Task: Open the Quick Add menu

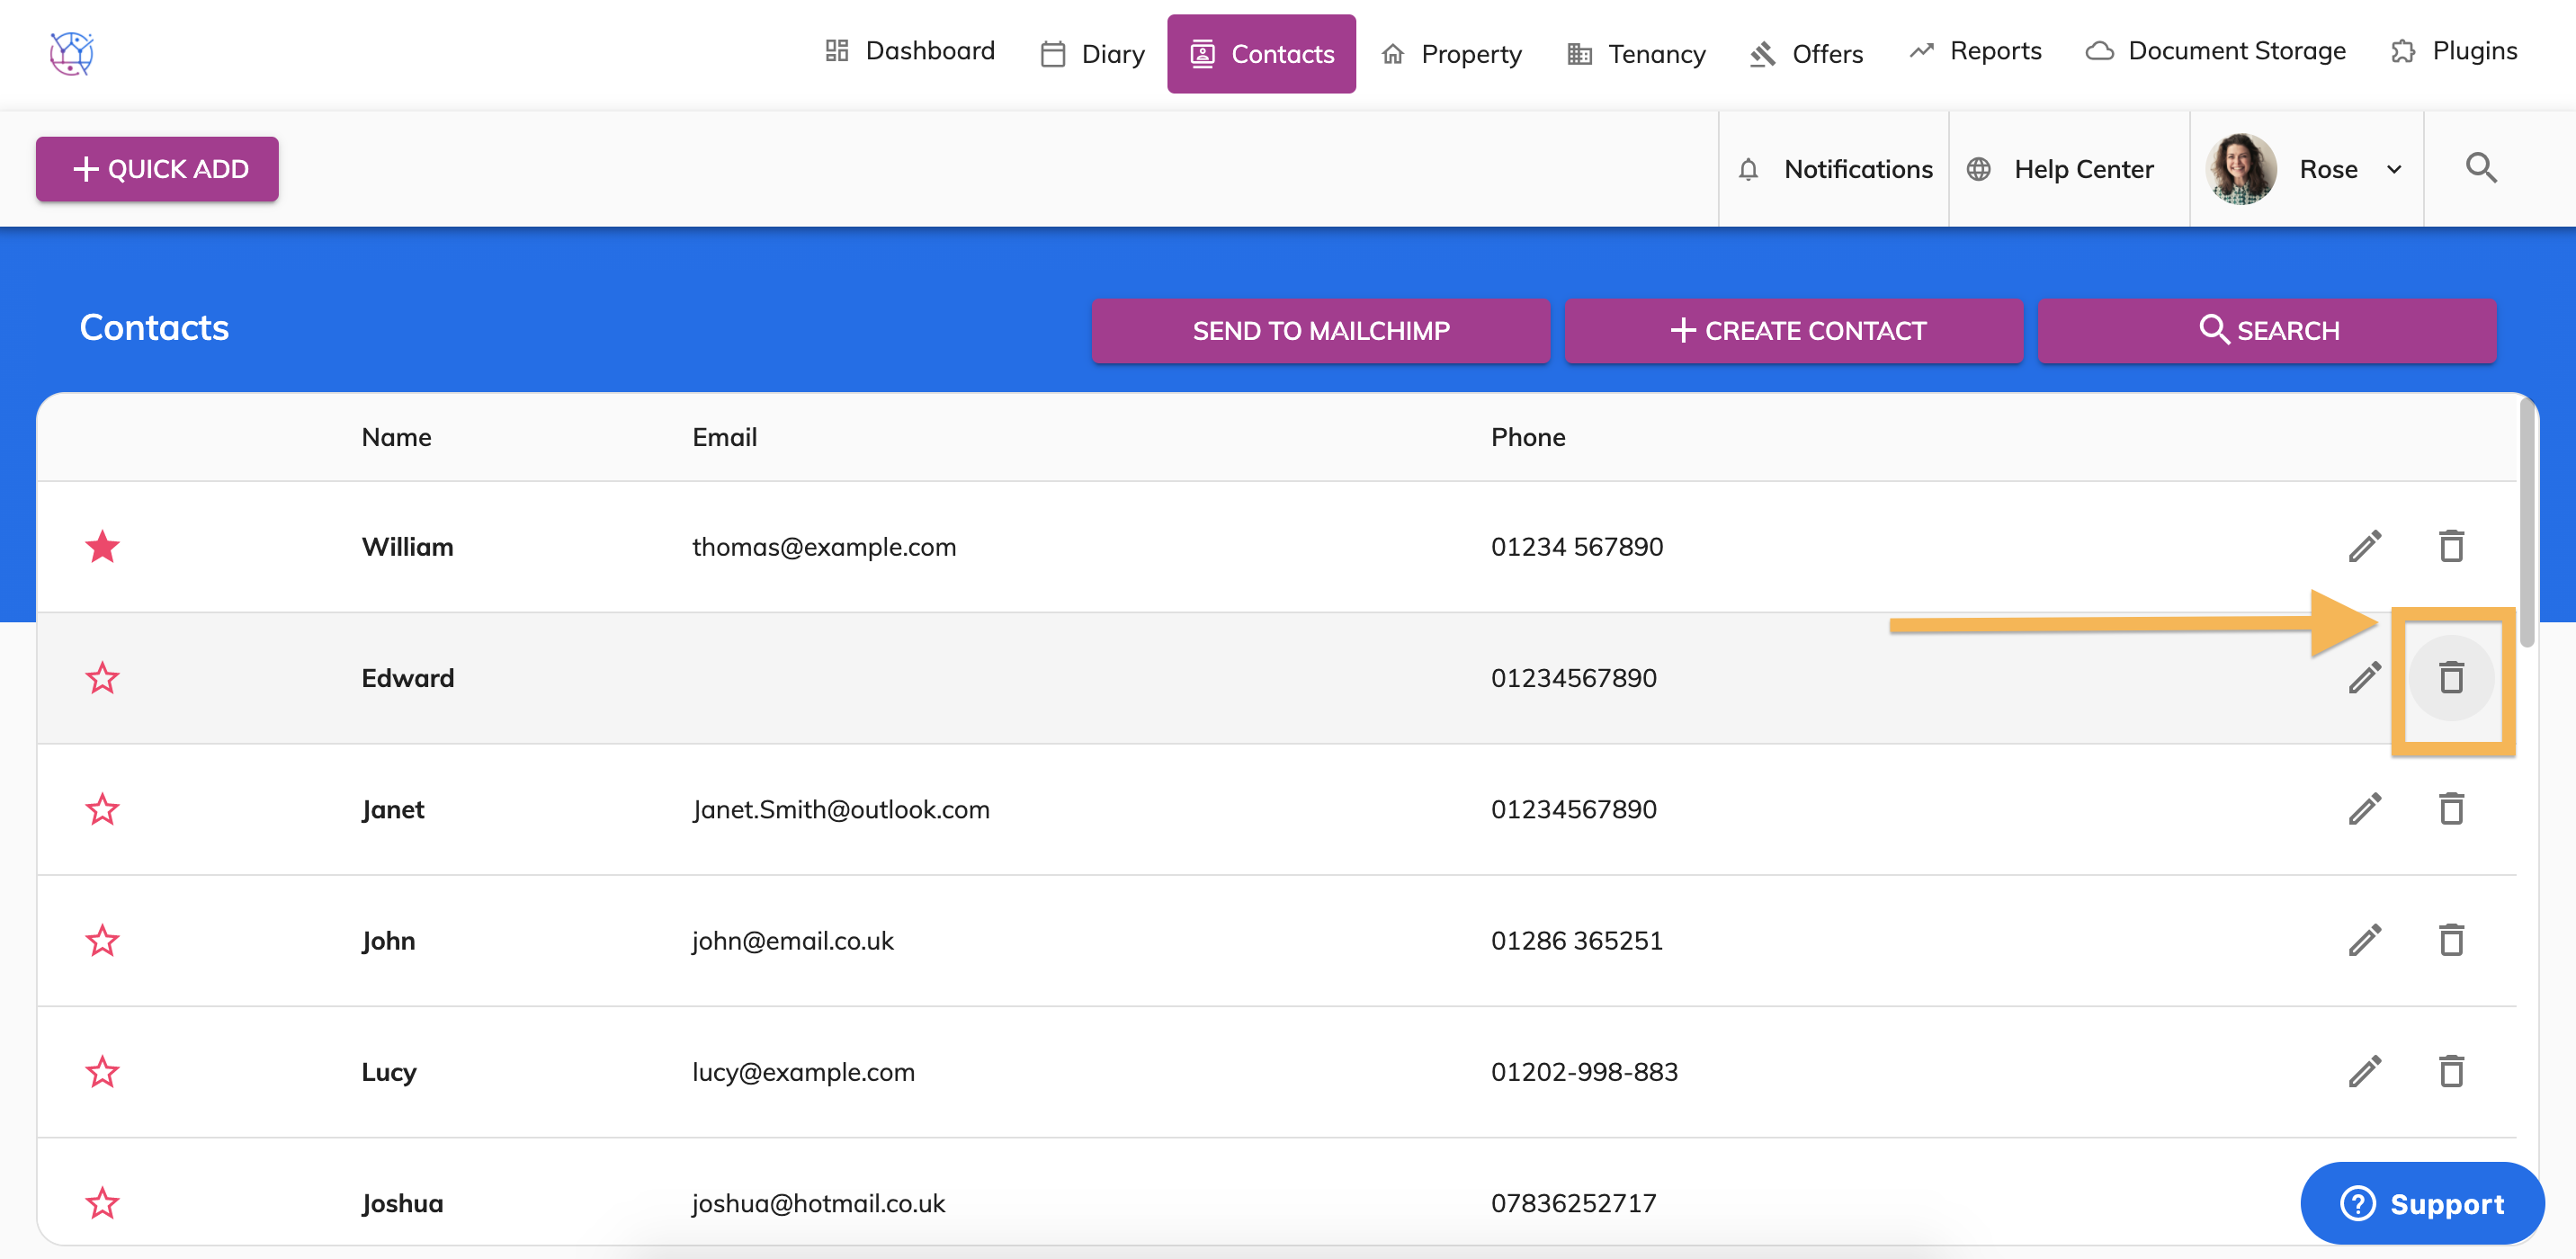Action: pyautogui.click(x=157, y=169)
